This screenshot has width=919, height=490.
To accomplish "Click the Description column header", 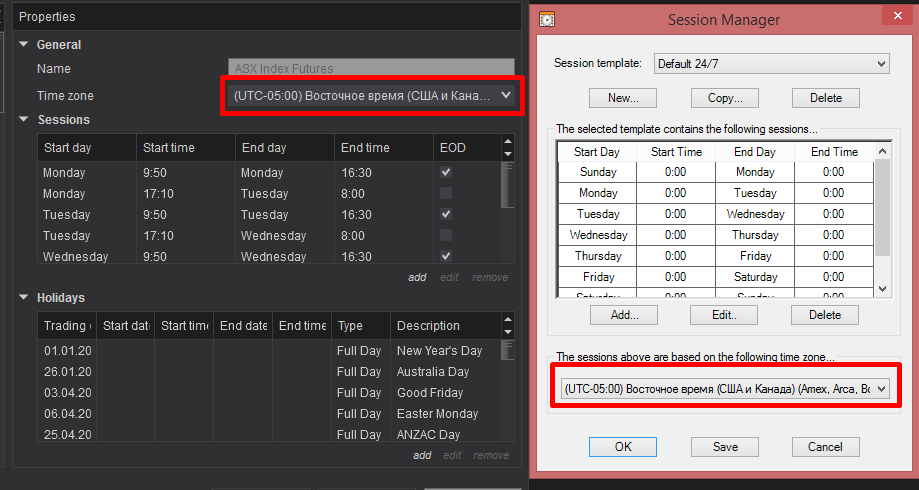I will point(446,326).
